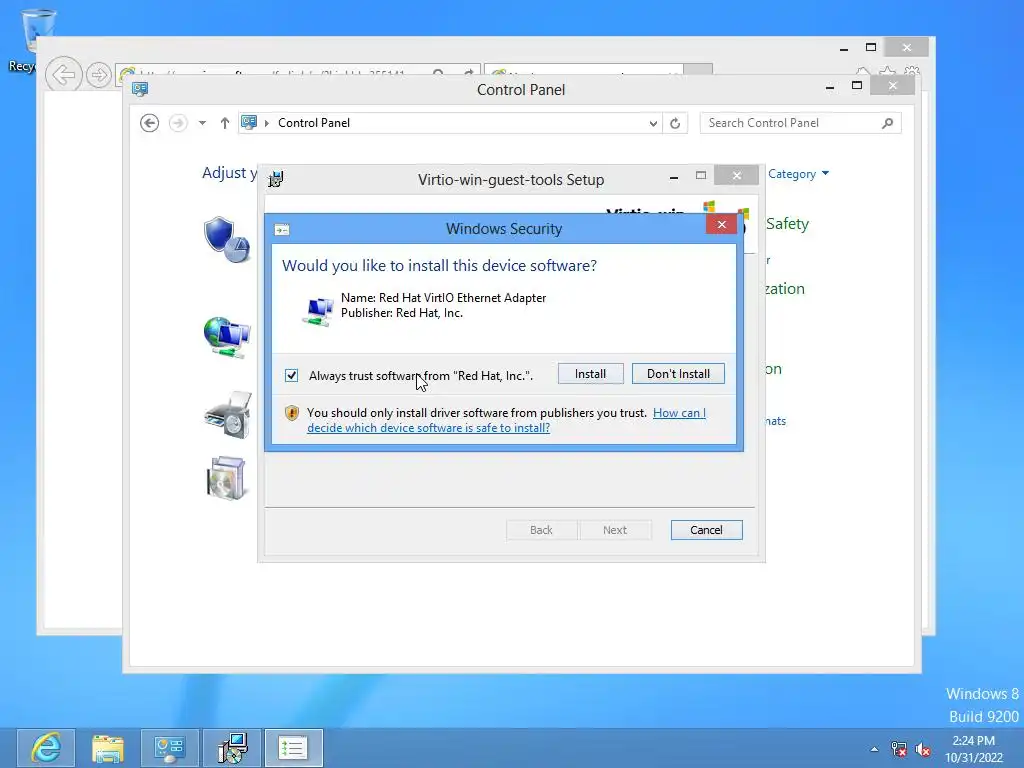Image resolution: width=1024 pixels, height=768 pixels.
Task: Switch to Windows Security dialog taskbar button
Action: pyautogui.click(x=293, y=748)
